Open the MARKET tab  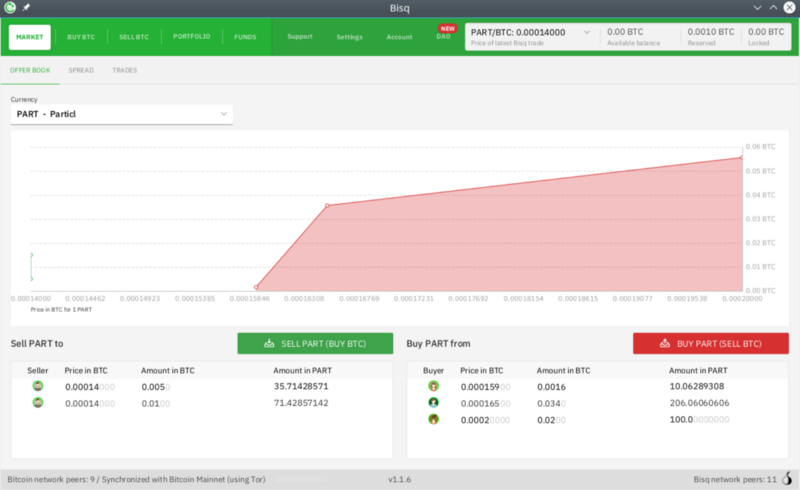(x=30, y=37)
